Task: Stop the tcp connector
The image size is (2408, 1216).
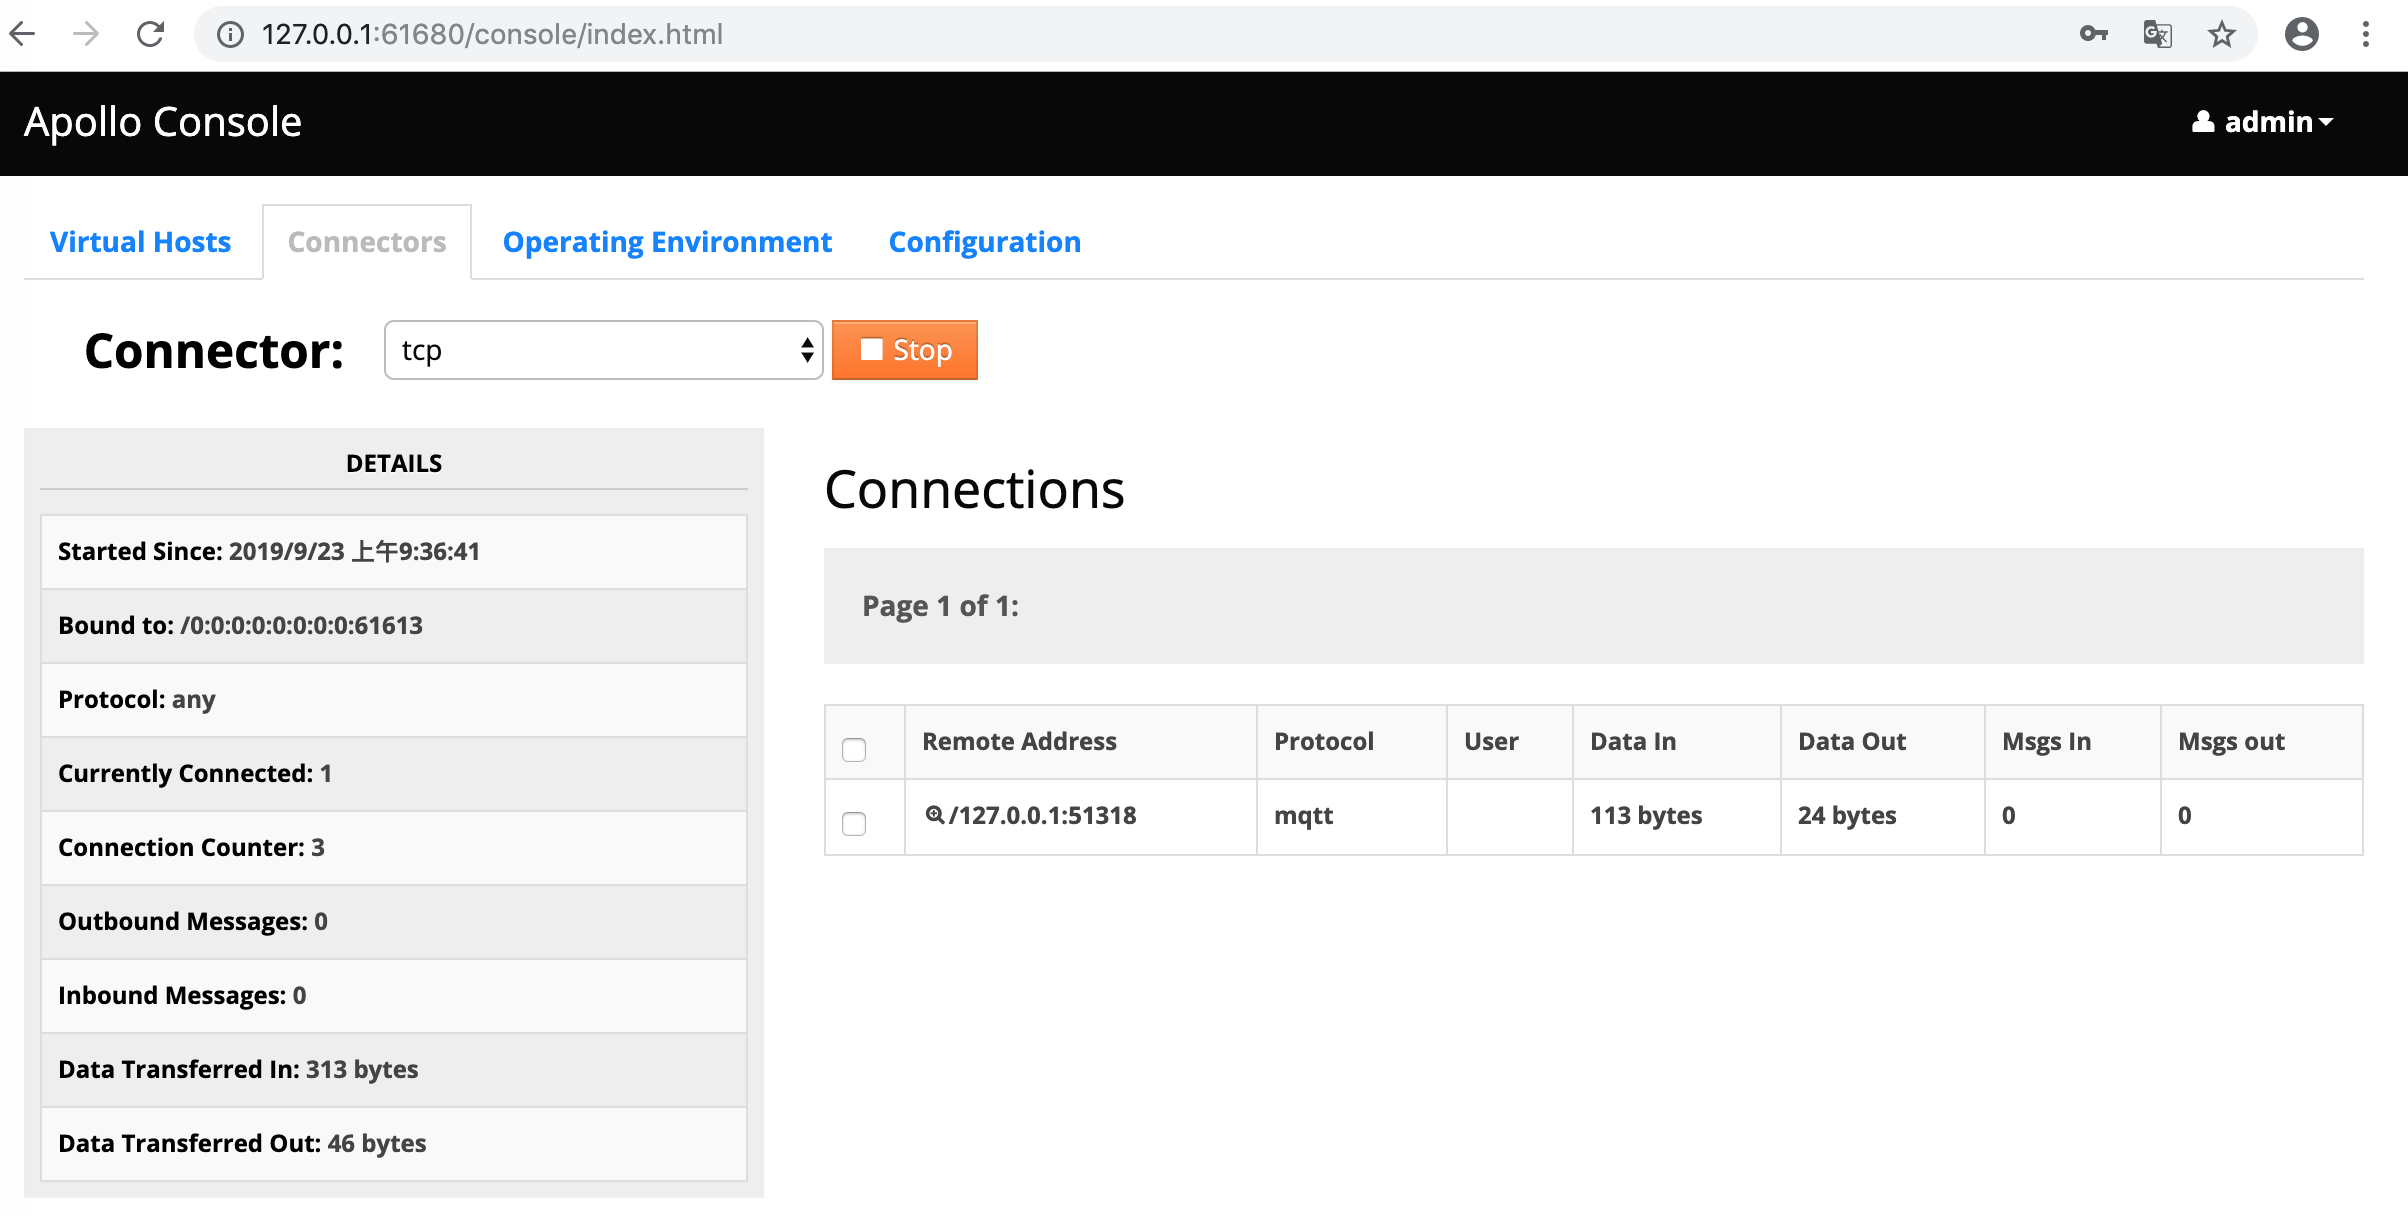Action: click(905, 350)
